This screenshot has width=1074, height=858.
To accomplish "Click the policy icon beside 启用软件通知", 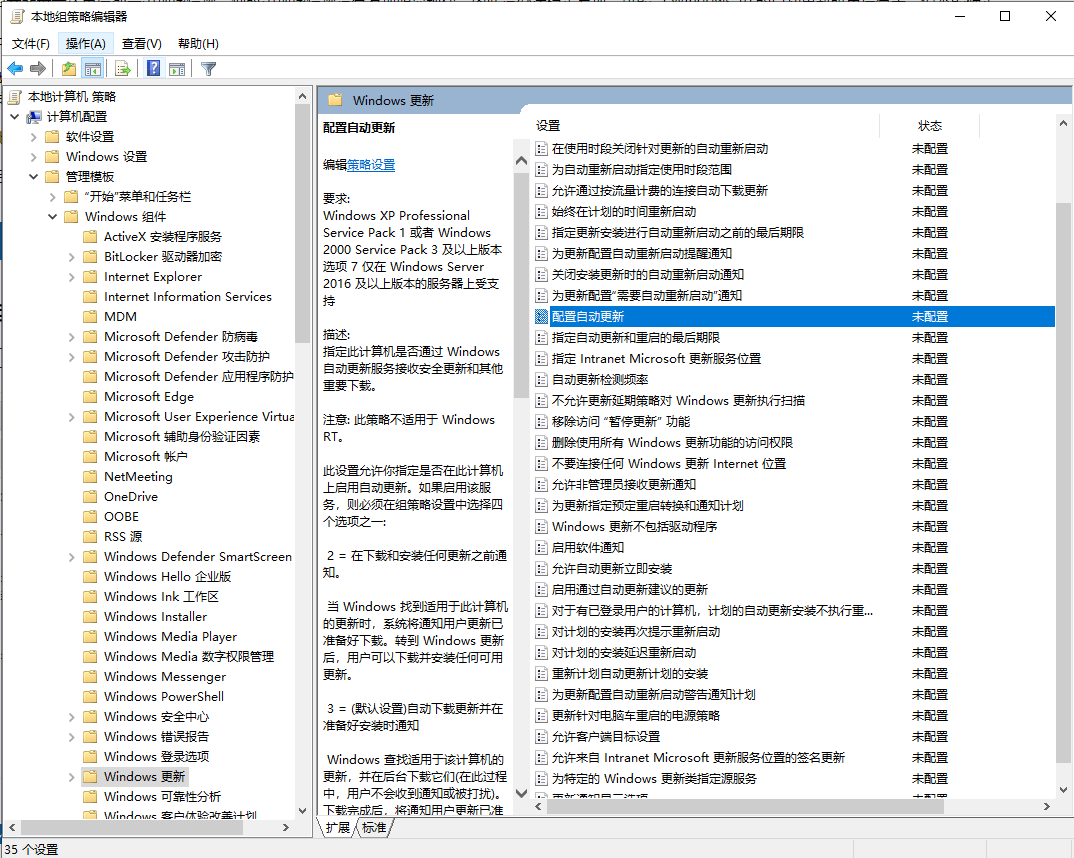I will 541,548.
